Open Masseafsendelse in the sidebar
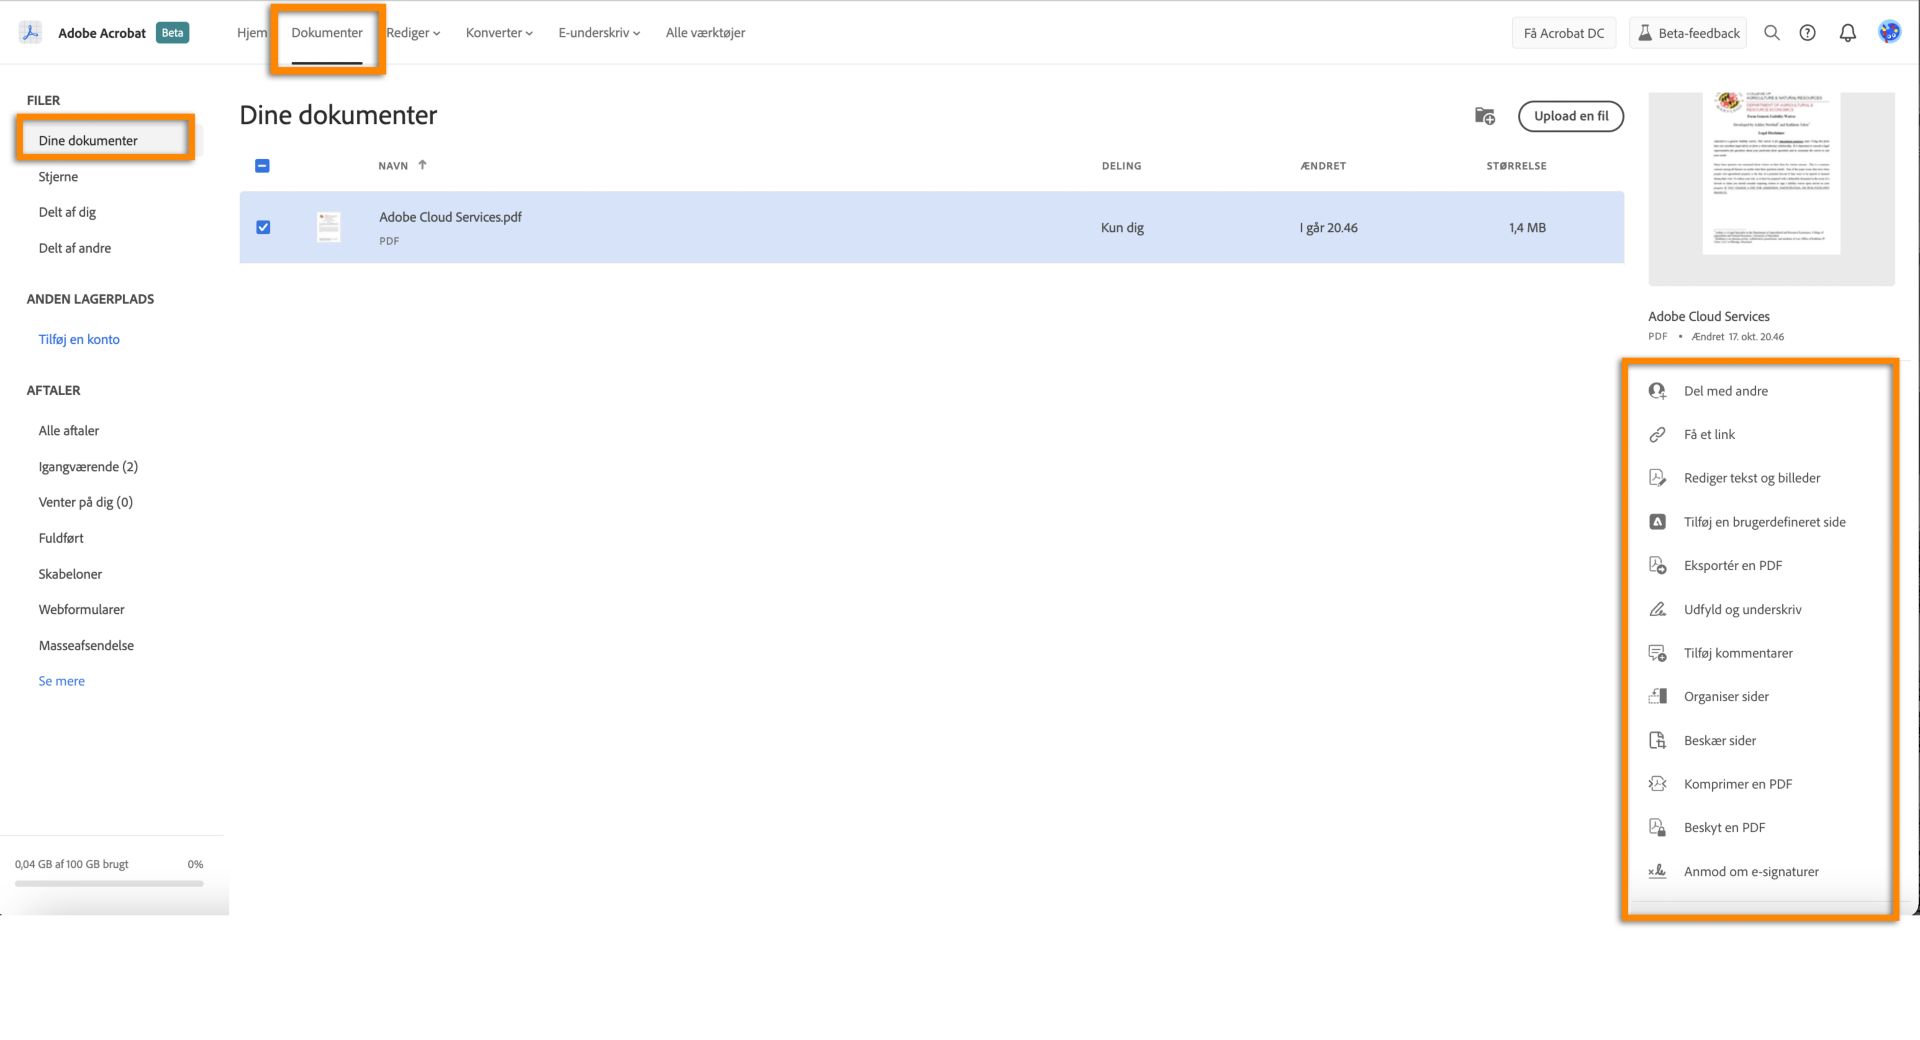Viewport: 1920px width, 1040px height. pos(86,646)
